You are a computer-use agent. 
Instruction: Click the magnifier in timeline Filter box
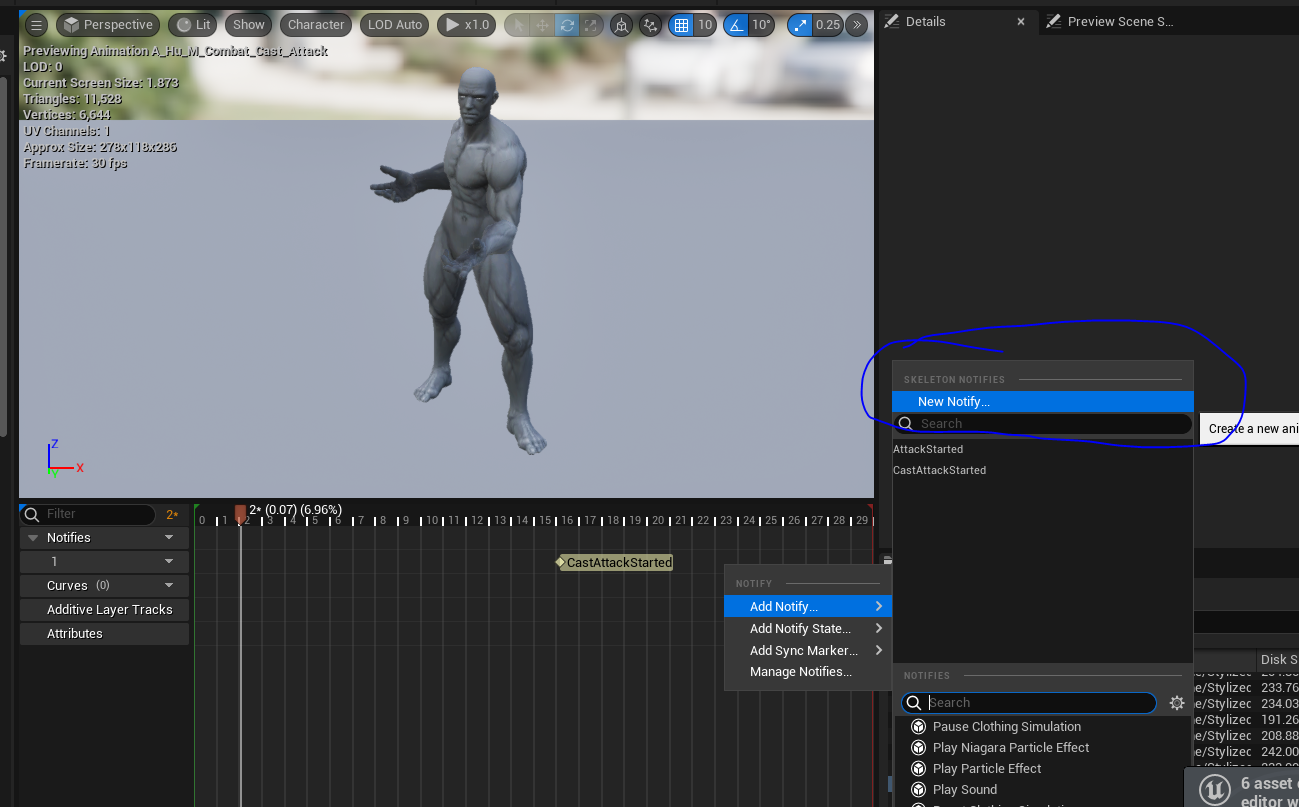click(x=32, y=514)
